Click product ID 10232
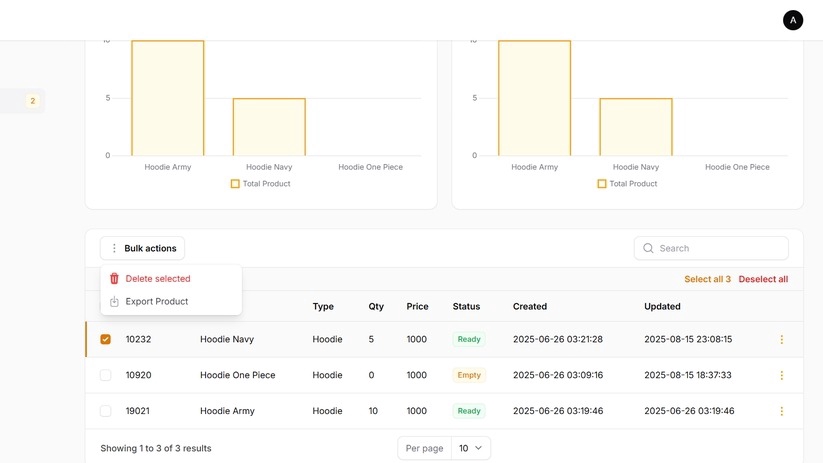Image resolution: width=823 pixels, height=463 pixels. [138, 339]
